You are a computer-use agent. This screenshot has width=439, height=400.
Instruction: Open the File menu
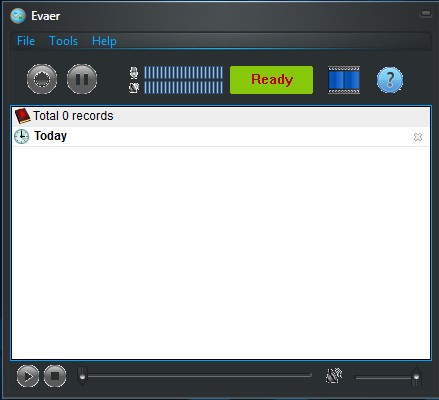pyautogui.click(x=26, y=41)
